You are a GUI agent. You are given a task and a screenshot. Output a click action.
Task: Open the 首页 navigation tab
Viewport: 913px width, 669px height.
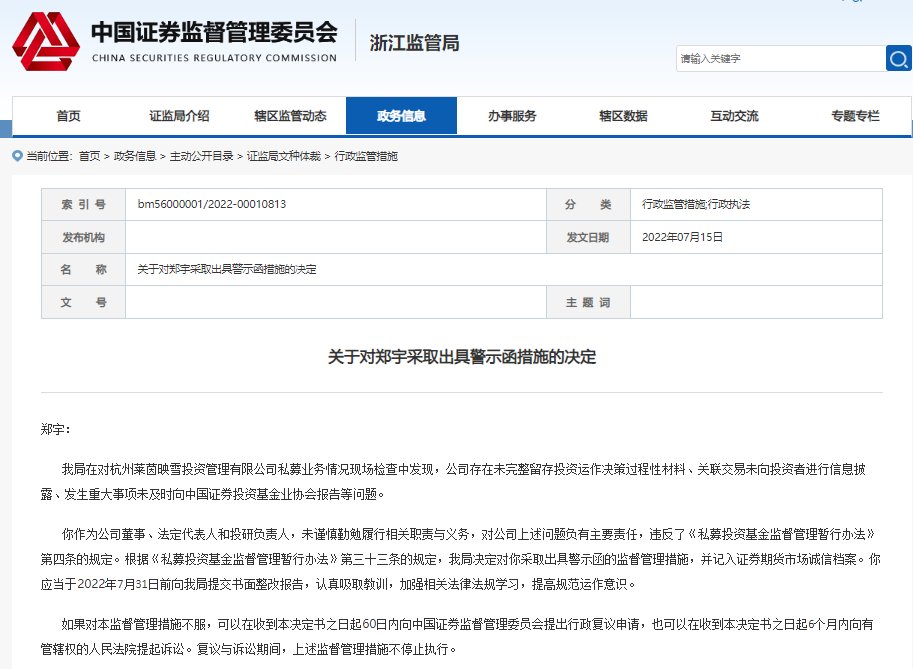[x=67, y=115]
